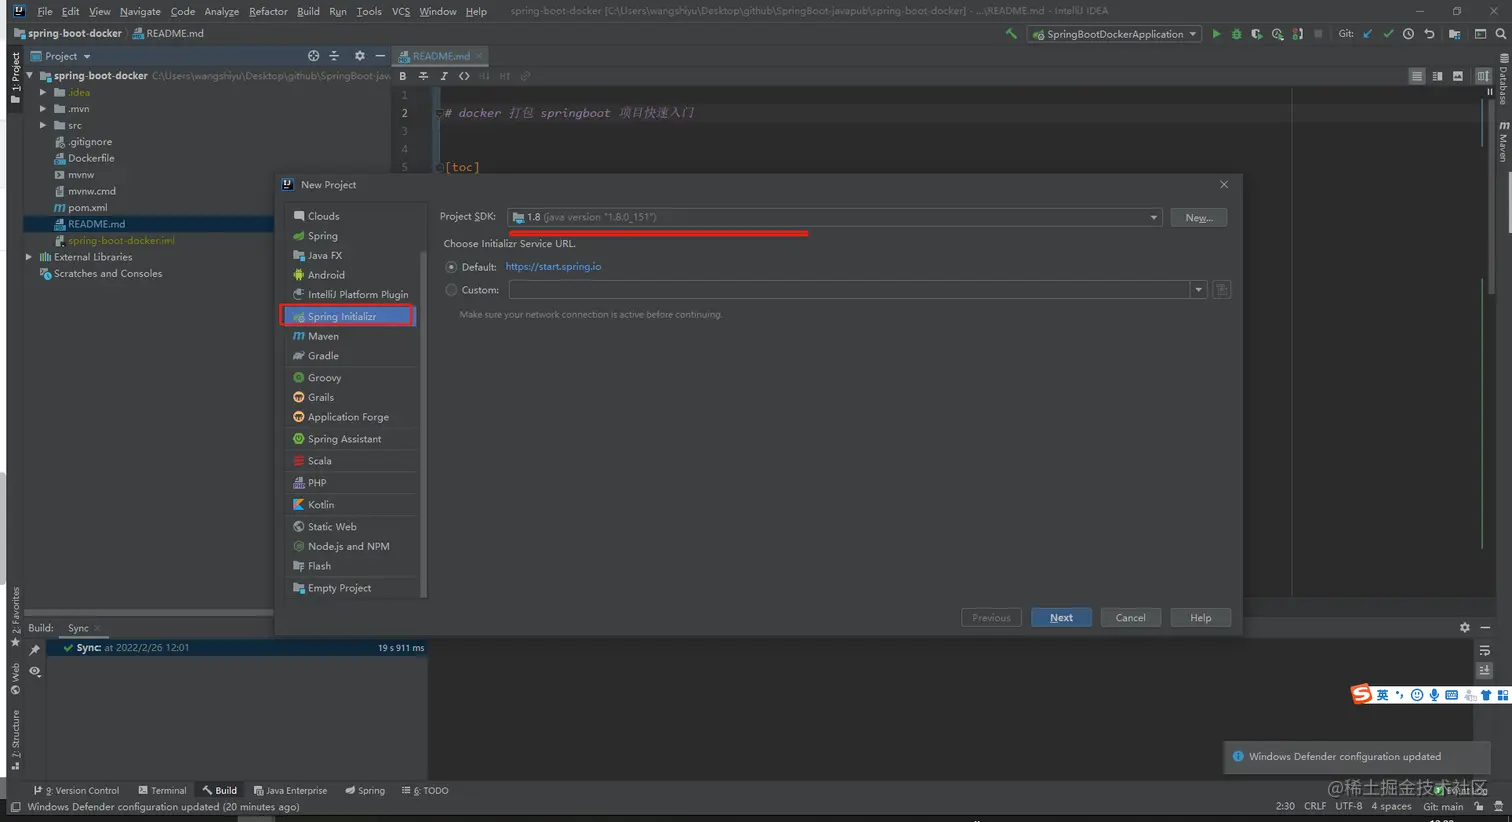Click locate file target icon in Project panel
The width and height of the screenshot is (1512, 822).
(313, 56)
